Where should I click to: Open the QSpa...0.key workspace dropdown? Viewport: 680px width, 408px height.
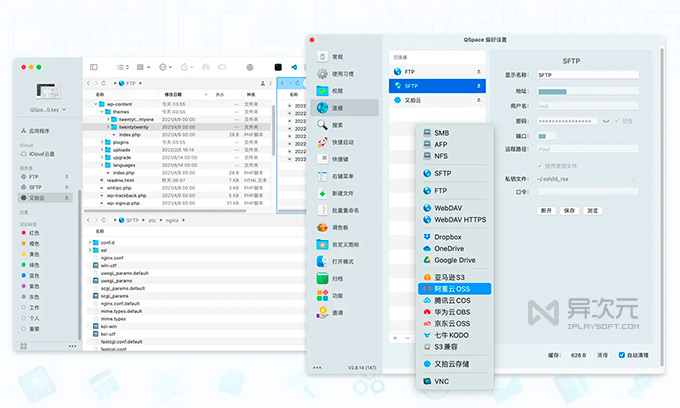[x=48, y=110]
